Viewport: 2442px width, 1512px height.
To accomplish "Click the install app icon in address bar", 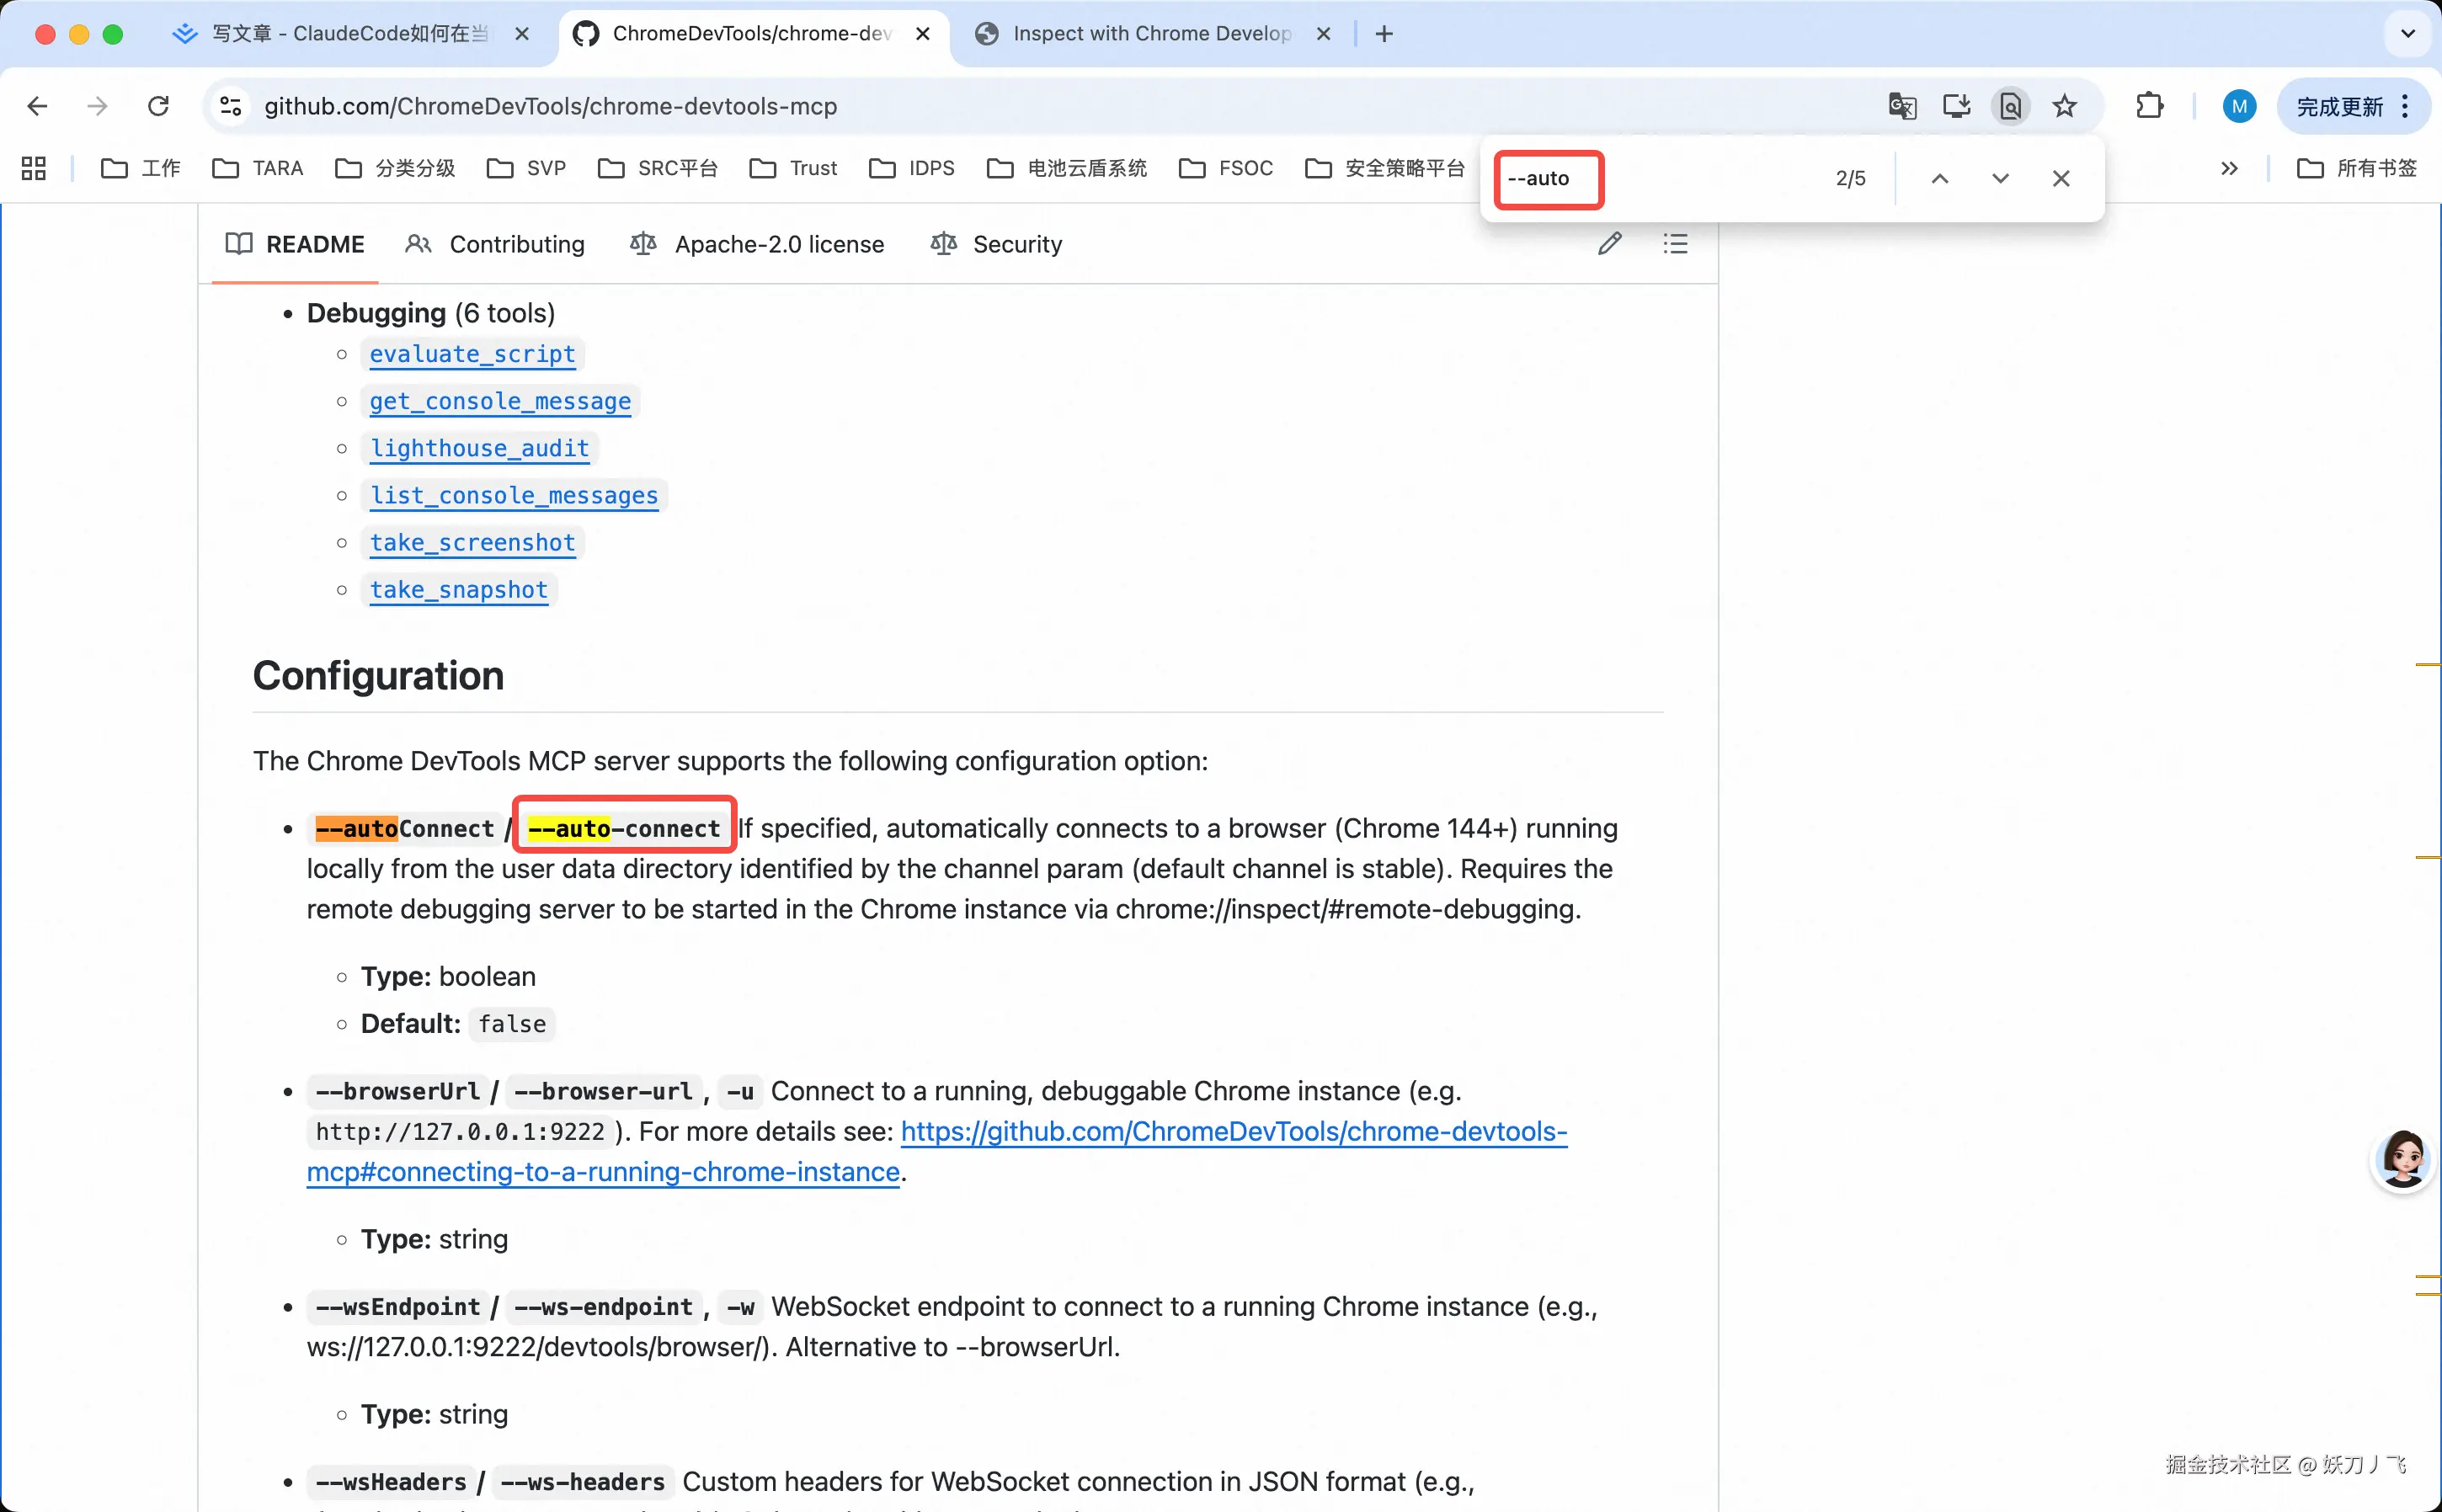I will [1955, 106].
